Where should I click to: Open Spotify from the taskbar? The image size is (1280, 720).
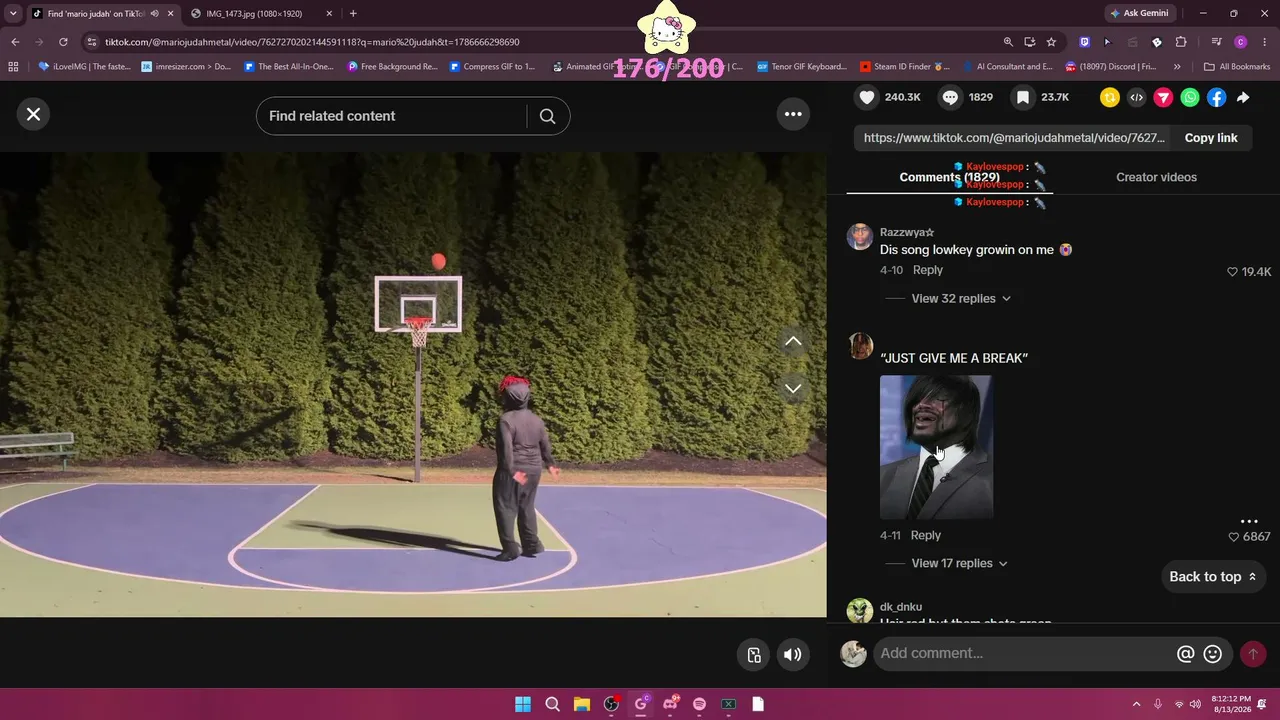(699, 704)
